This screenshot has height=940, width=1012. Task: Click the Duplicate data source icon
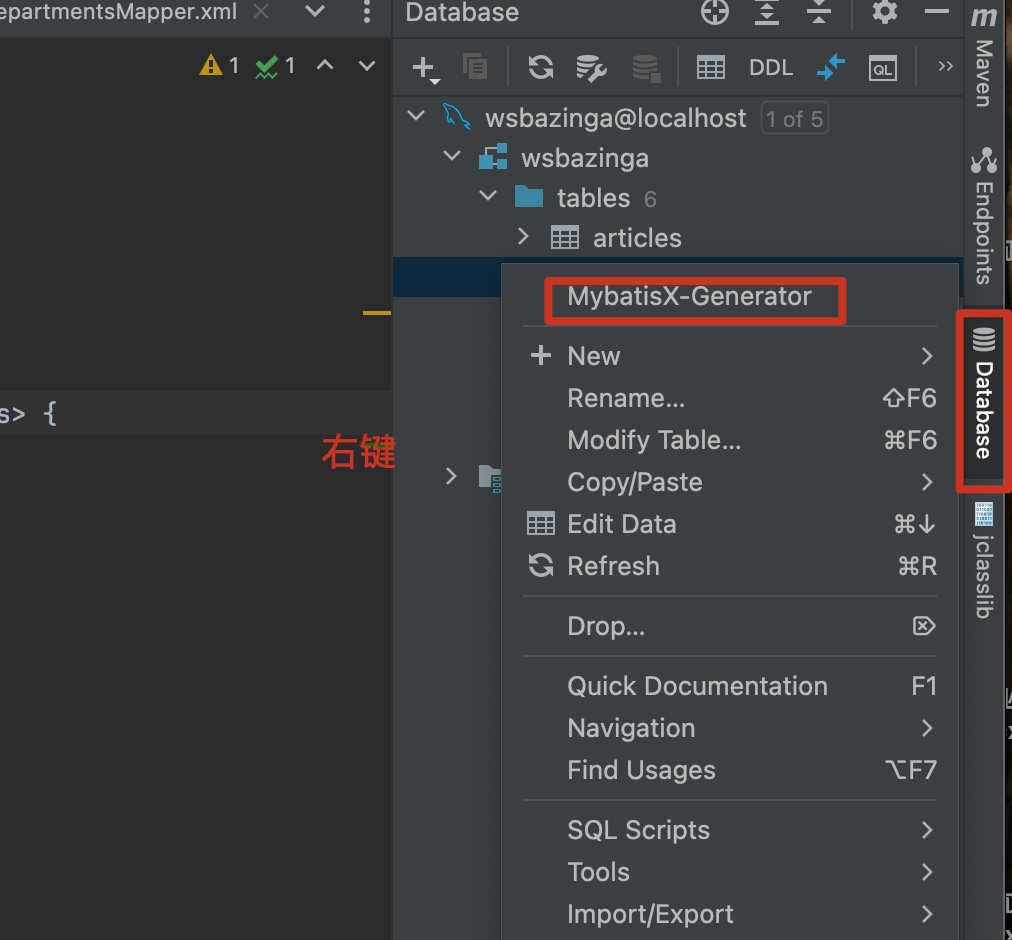coord(475,66)
